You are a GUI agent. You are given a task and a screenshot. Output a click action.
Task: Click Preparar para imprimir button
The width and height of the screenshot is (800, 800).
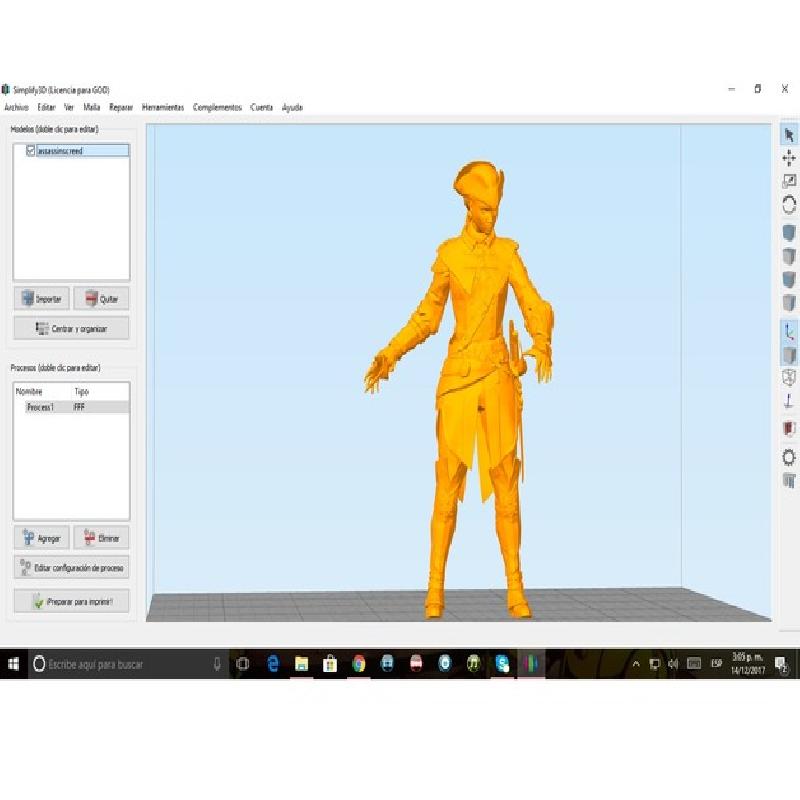tap(71, 602)
